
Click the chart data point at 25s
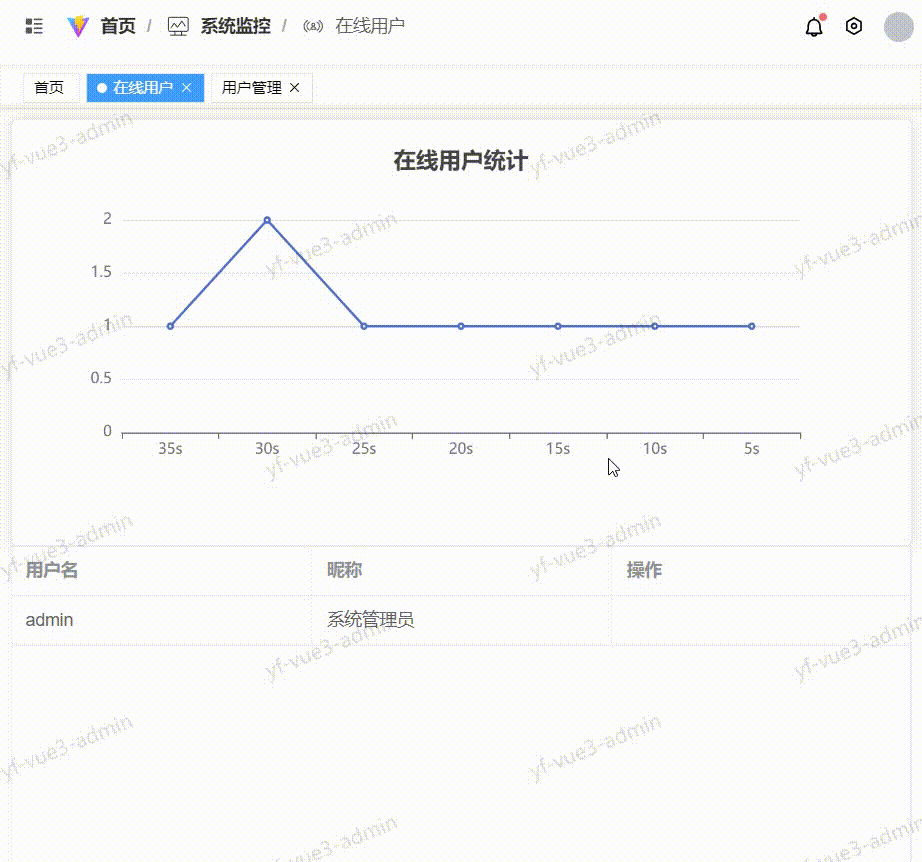coord(364,326)
